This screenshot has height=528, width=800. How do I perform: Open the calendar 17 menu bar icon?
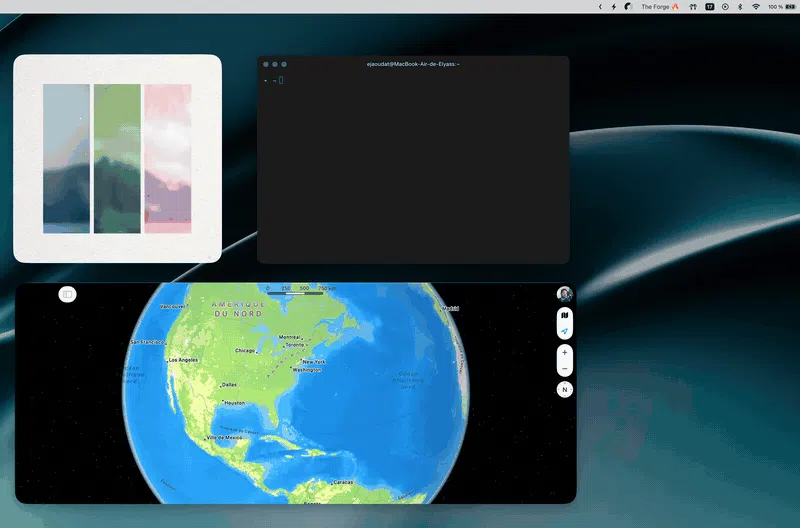click(x=710, y=7)
